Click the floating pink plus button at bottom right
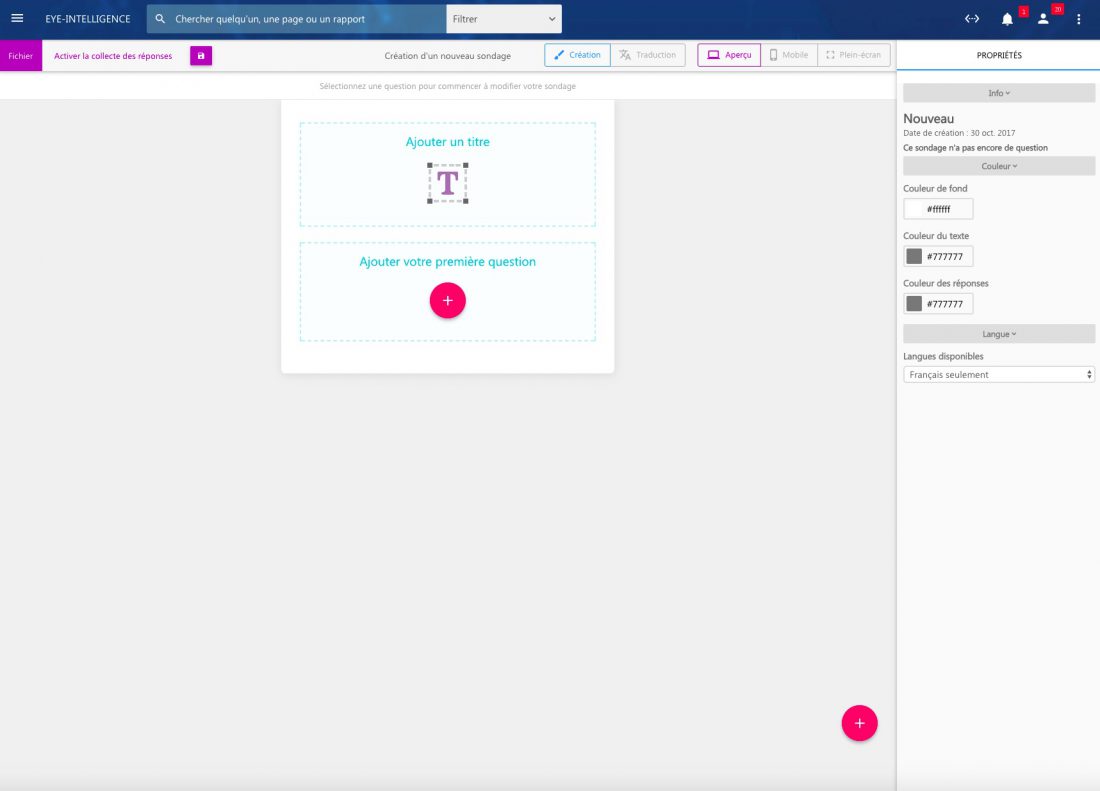 coord(859,723)
